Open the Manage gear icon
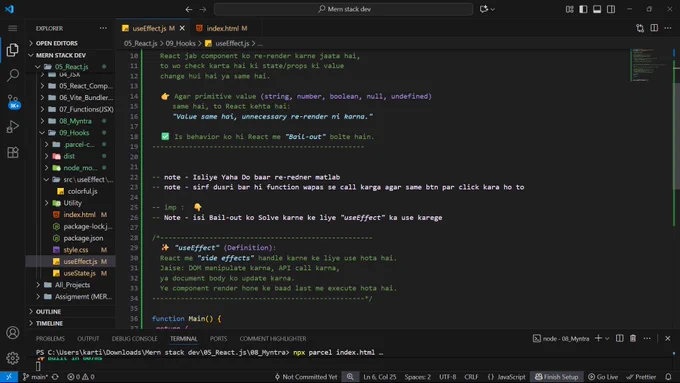This screenshot has width=680, height=383. [x=13, y=358]
